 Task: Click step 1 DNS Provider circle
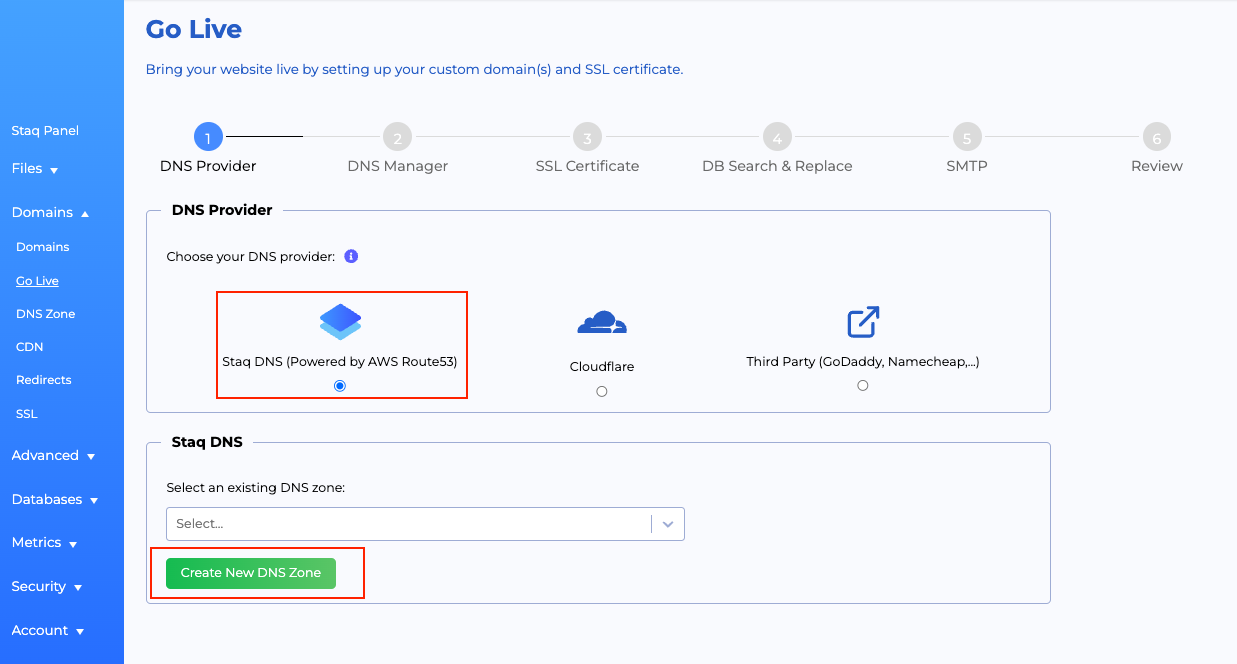pyautogui.click(x=208, y=137)
